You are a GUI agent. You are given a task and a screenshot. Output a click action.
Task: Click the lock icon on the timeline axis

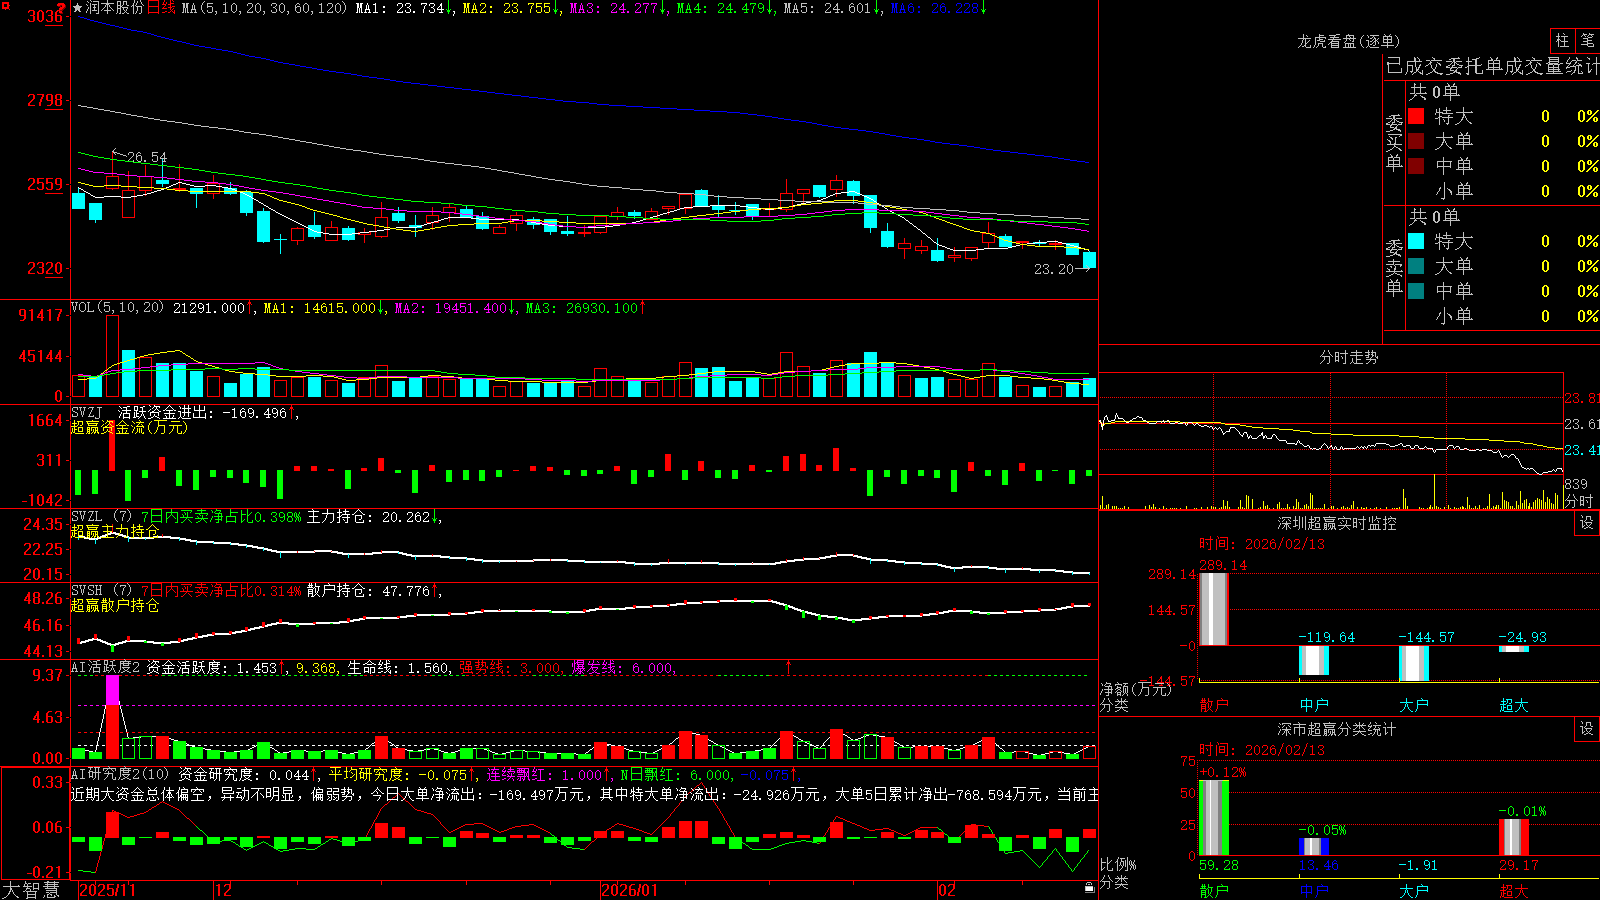pyautogui.click(x=1089, y=888)
